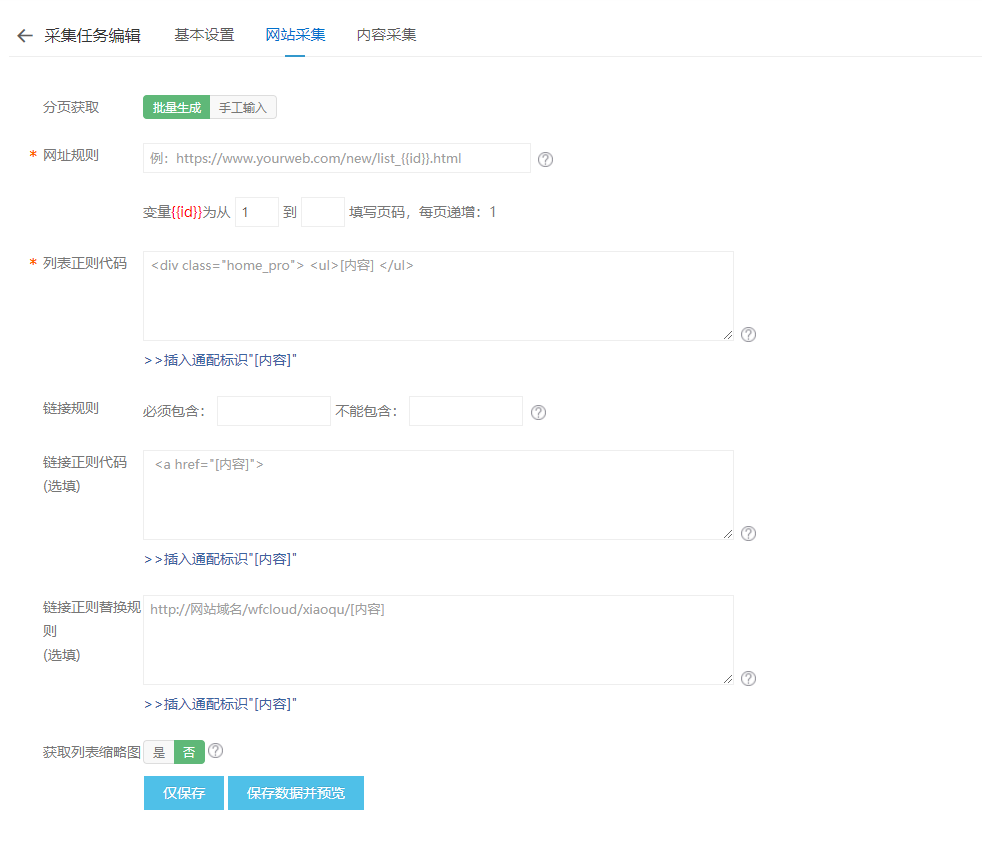
Task: Click the ending page number input box
Action: 322,212
